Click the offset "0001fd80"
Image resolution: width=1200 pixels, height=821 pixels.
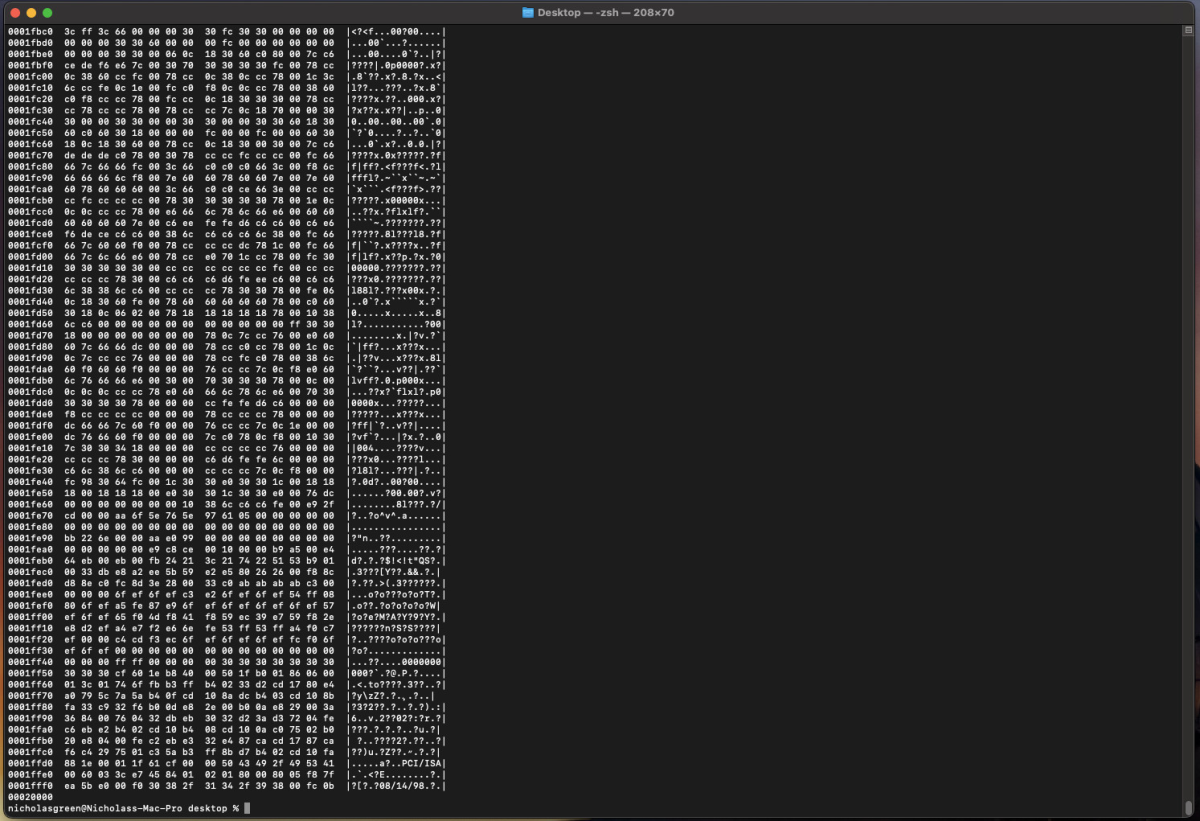30,349
